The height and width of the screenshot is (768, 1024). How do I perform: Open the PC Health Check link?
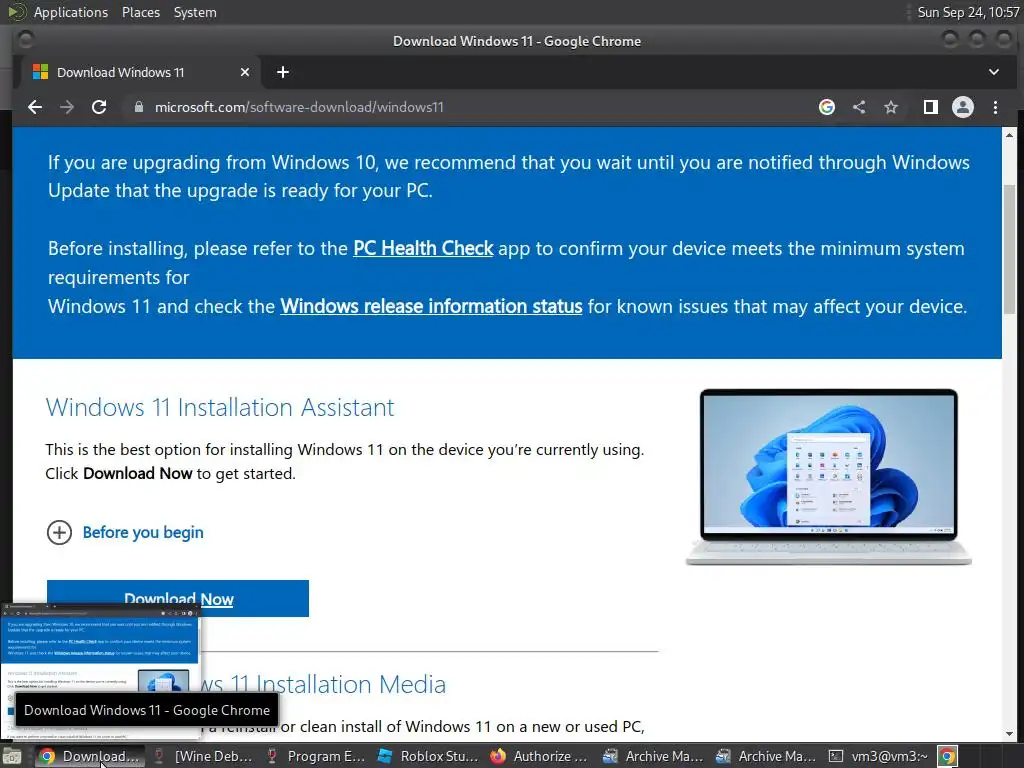(423, 248)
